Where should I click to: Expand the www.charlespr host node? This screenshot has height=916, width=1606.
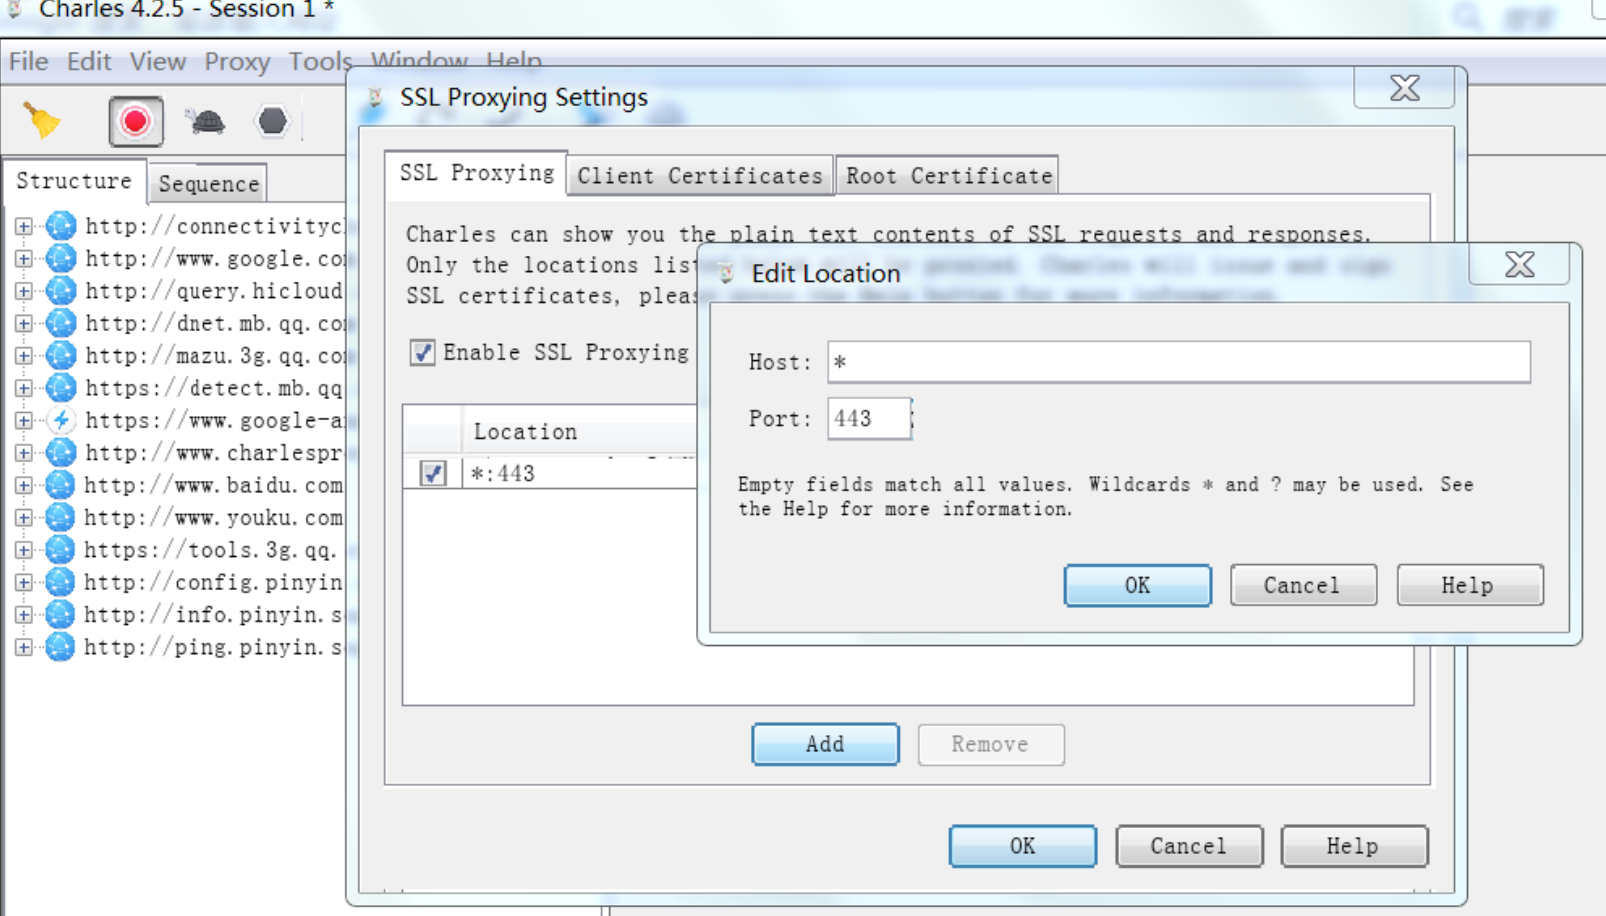23,453
